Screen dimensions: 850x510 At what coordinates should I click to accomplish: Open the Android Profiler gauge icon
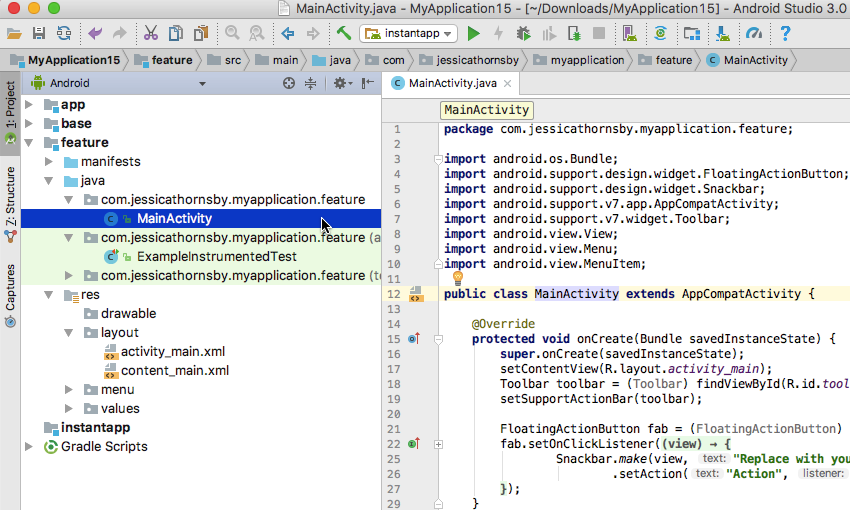pyautogui.click(x=754, y=34)
